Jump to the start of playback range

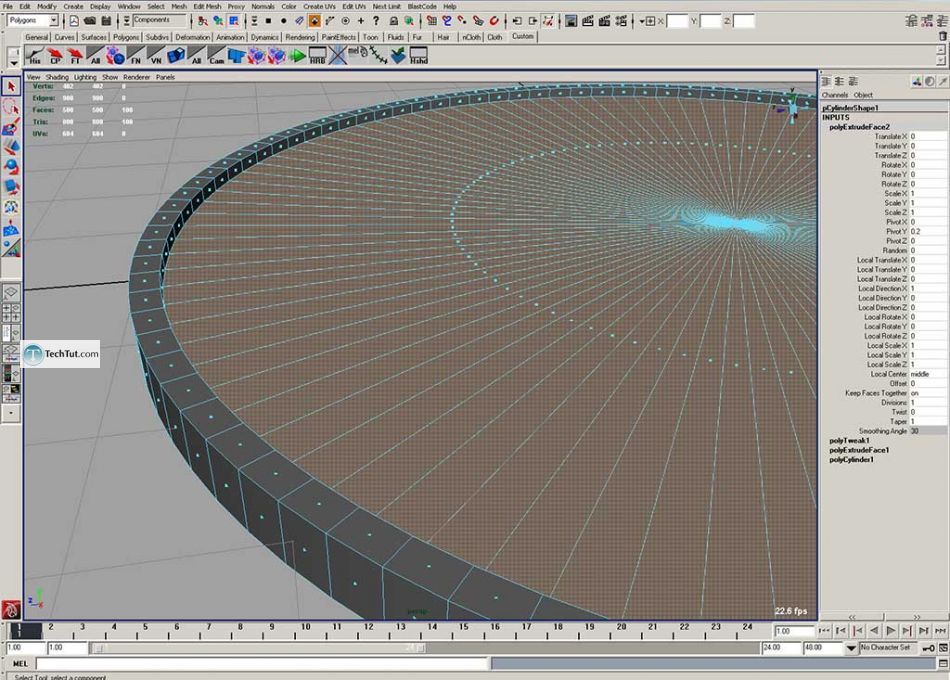click(x=824, y=631)
